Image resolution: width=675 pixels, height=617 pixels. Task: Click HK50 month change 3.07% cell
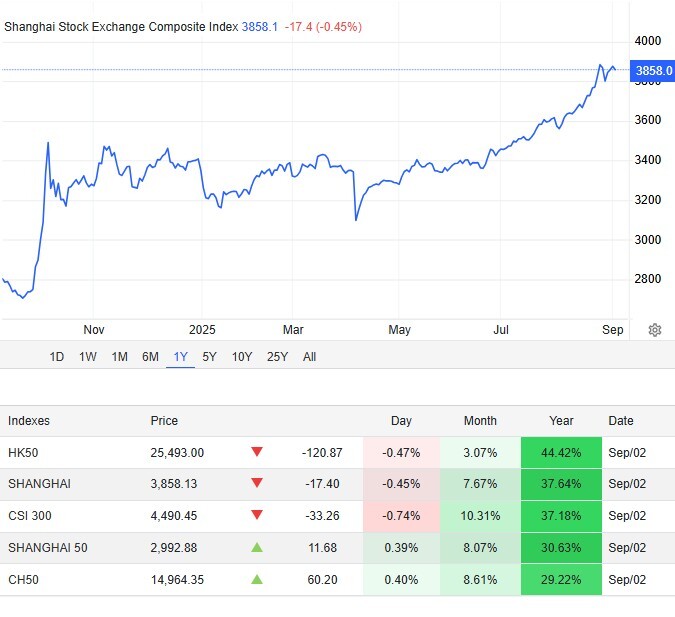480,453
